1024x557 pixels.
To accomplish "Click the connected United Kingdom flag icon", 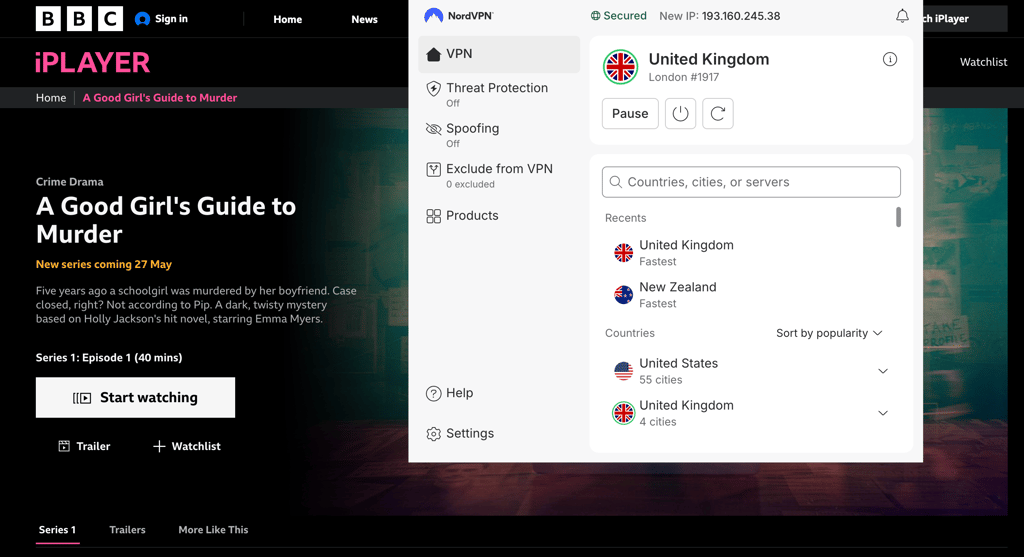I will [x=620, y=67].
